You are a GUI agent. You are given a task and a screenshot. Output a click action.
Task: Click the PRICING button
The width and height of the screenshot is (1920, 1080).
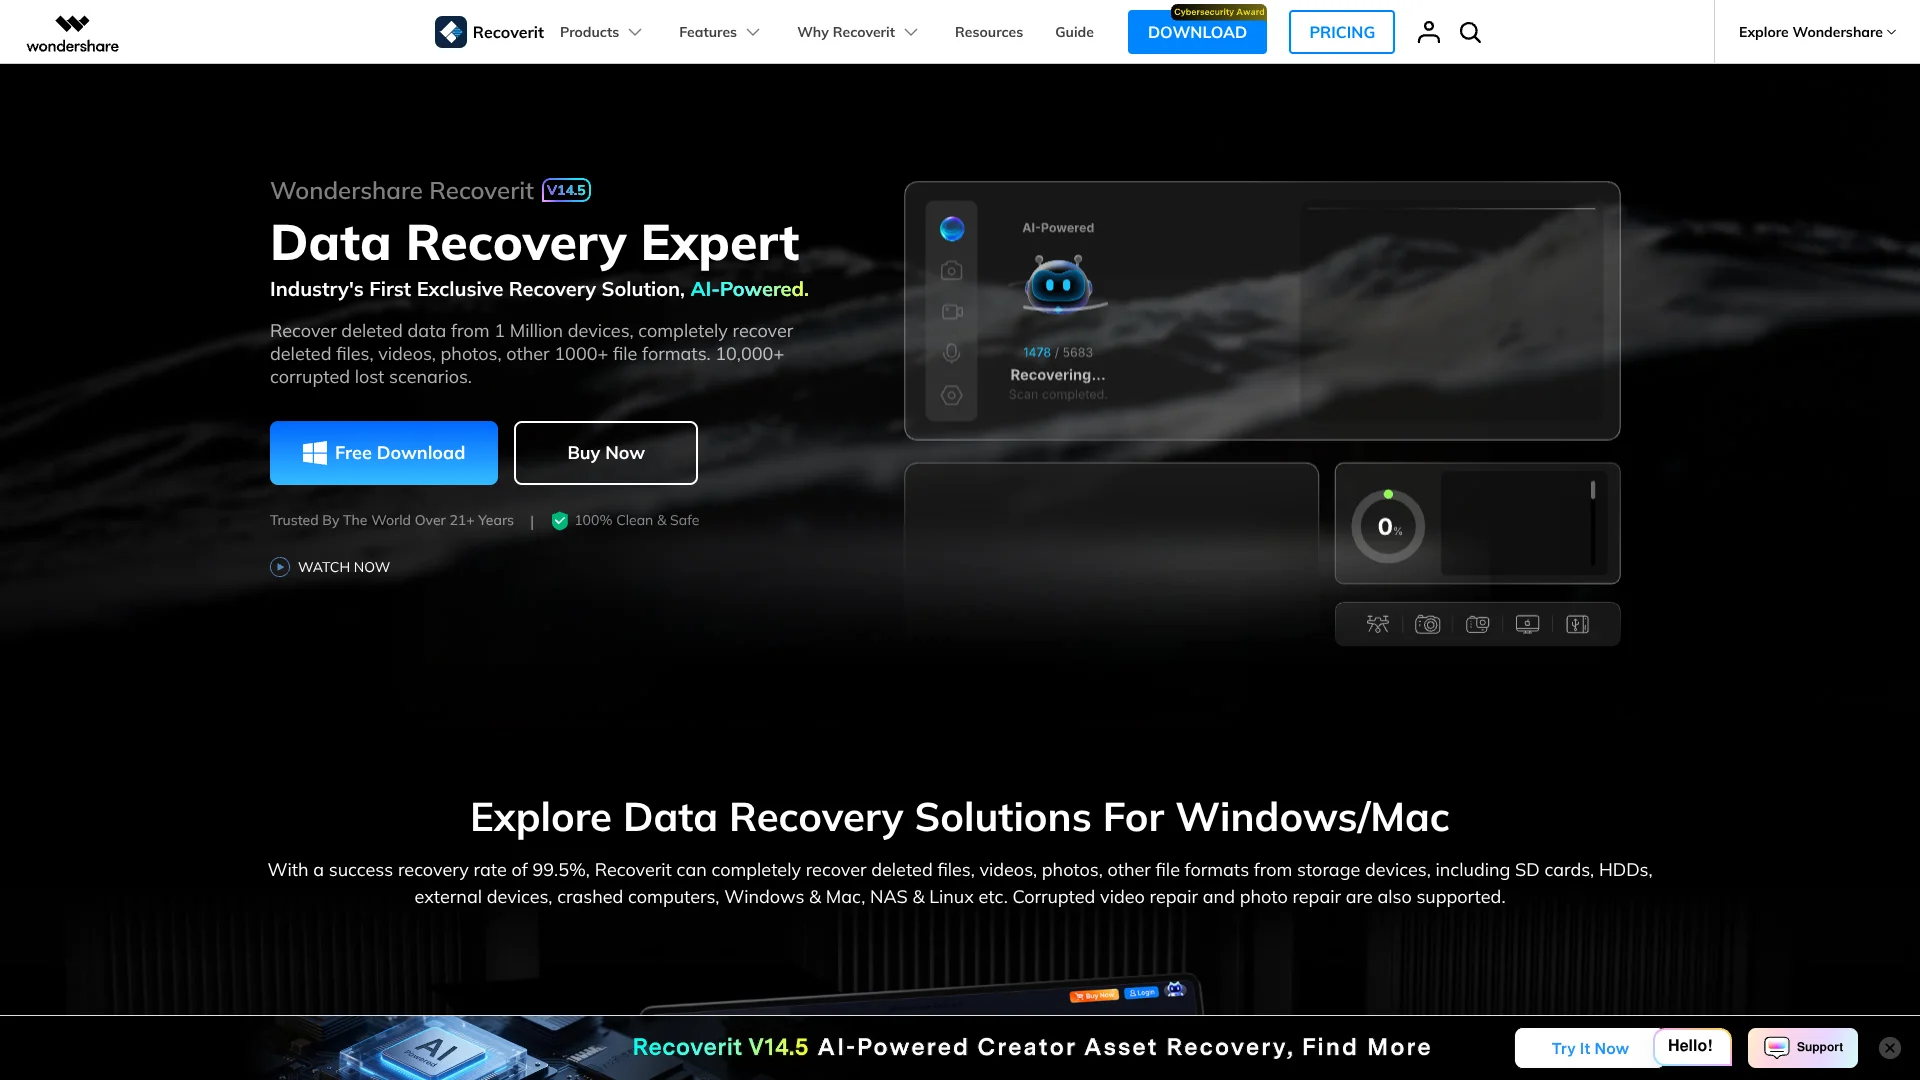(x=1342, y=32)
